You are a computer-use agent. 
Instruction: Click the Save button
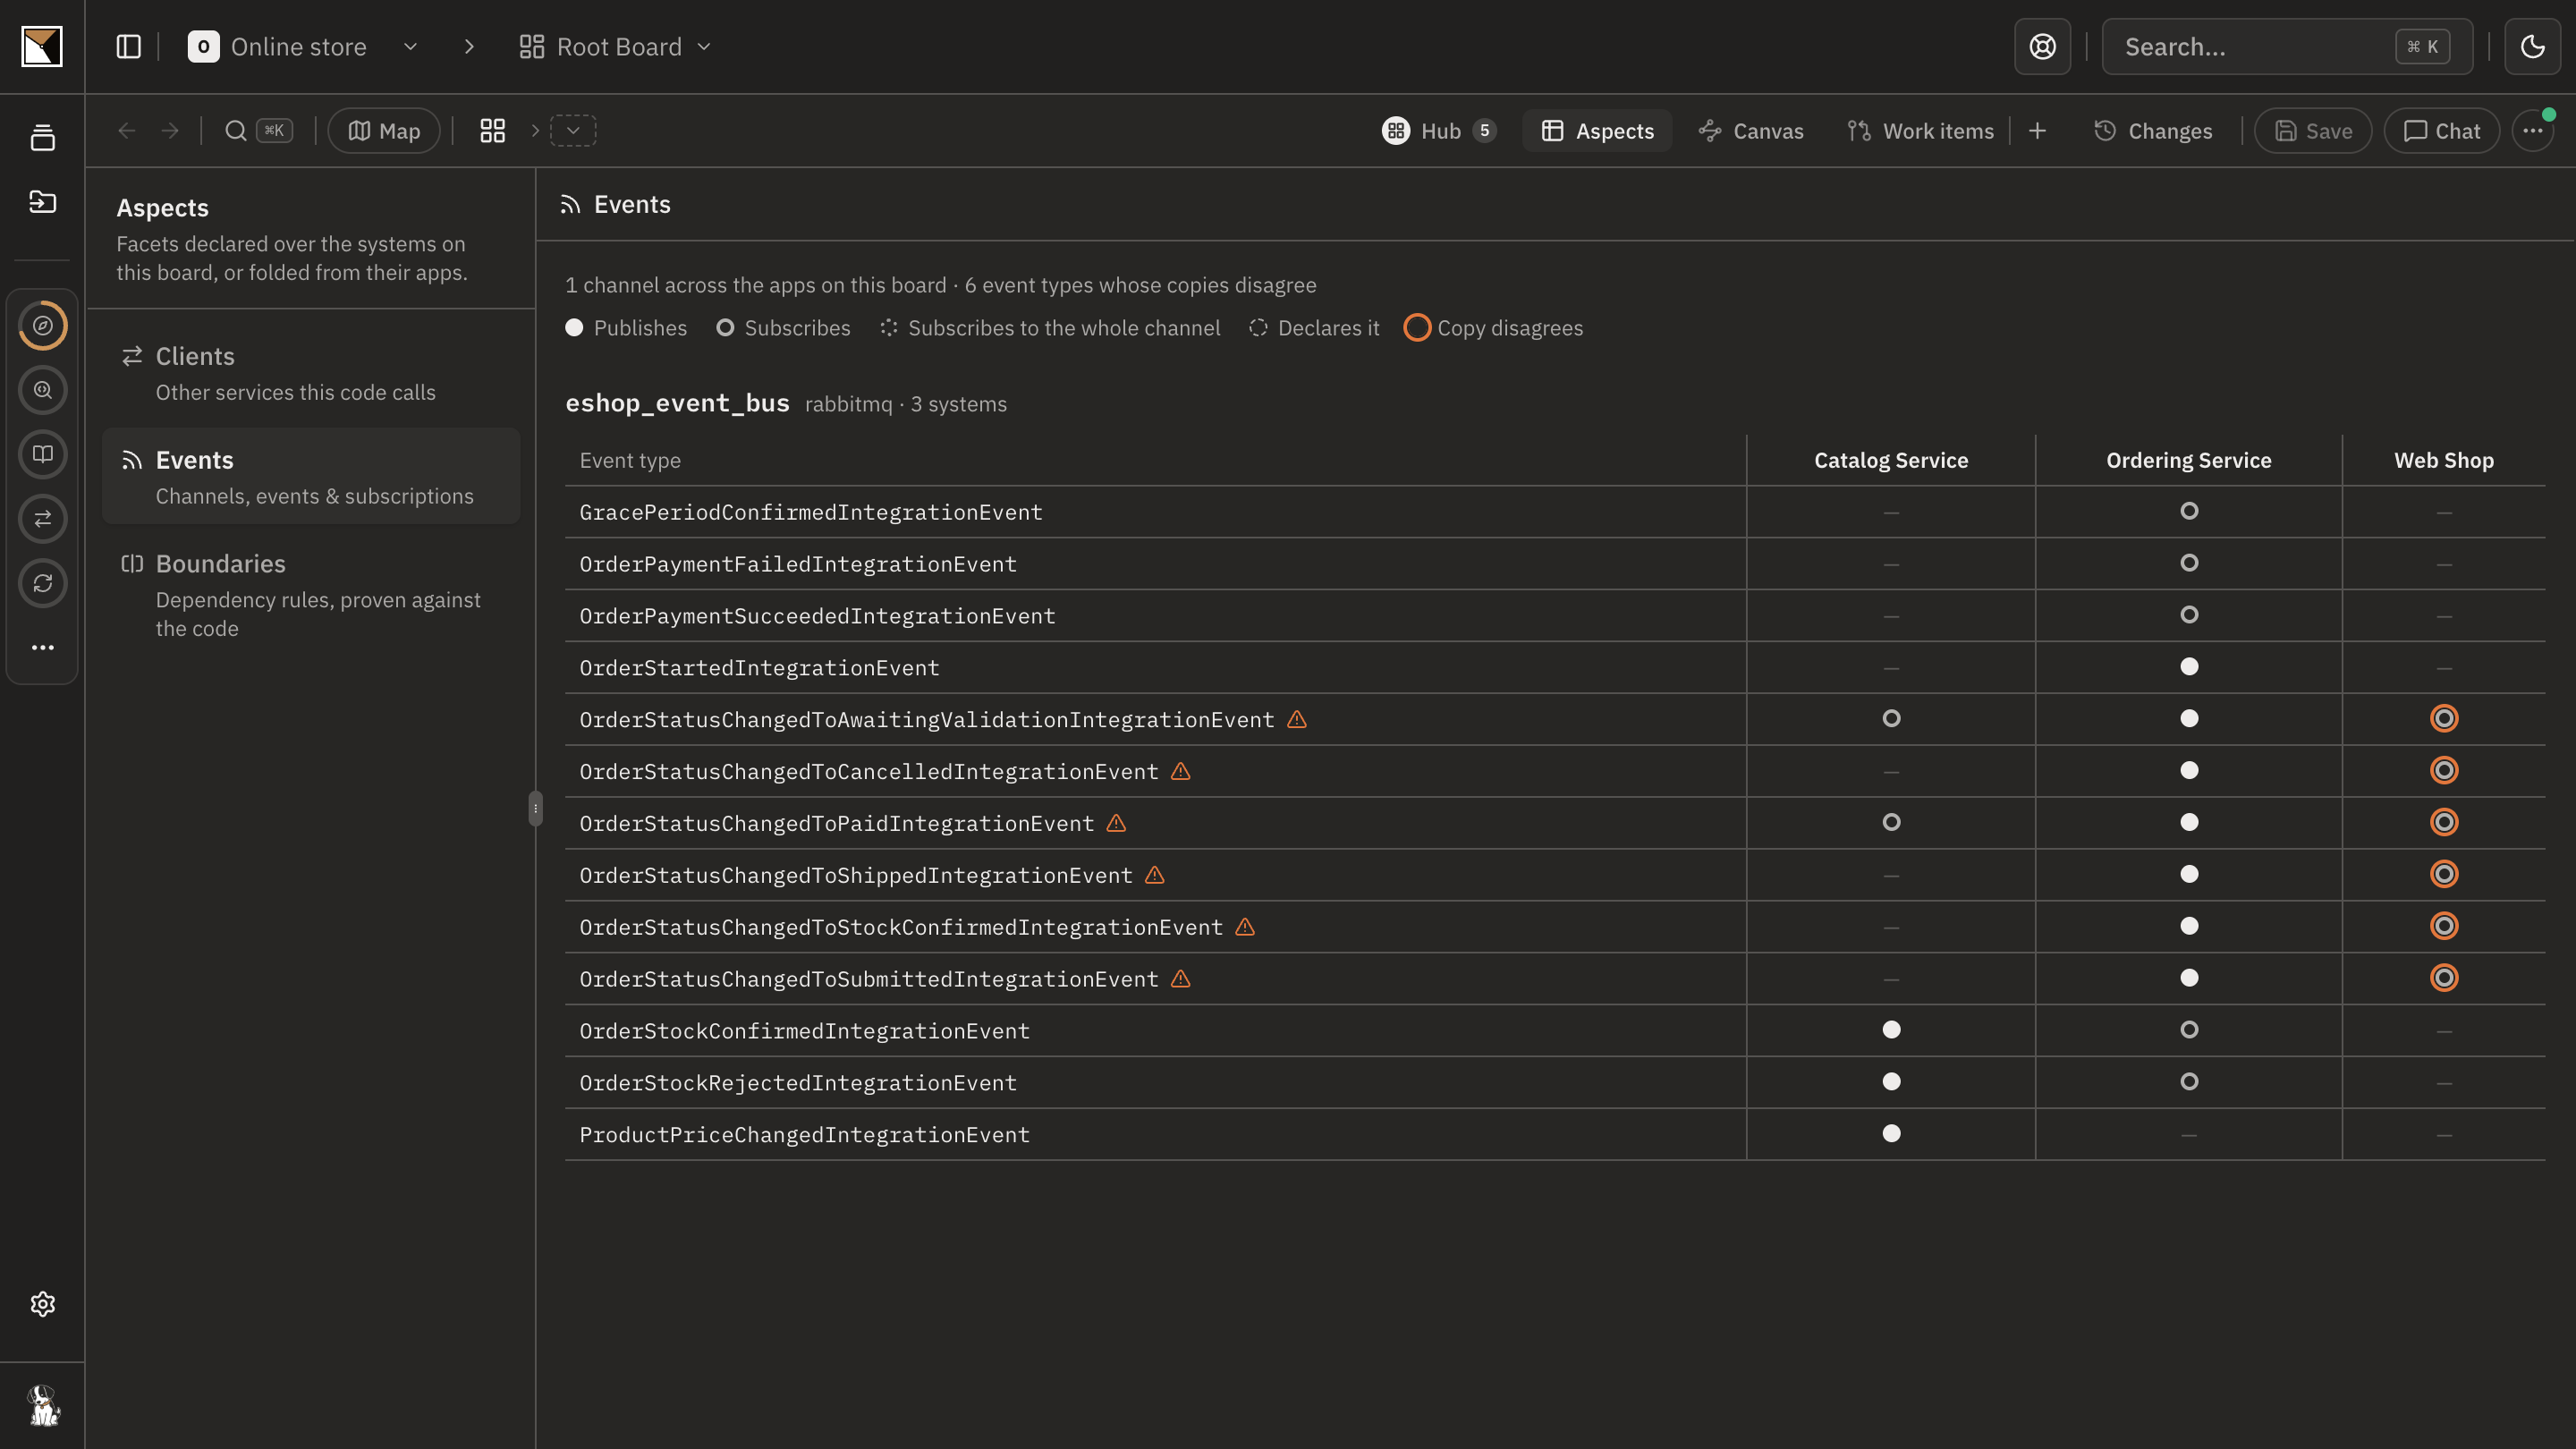pyautogui.click(x=2312, y=131)
